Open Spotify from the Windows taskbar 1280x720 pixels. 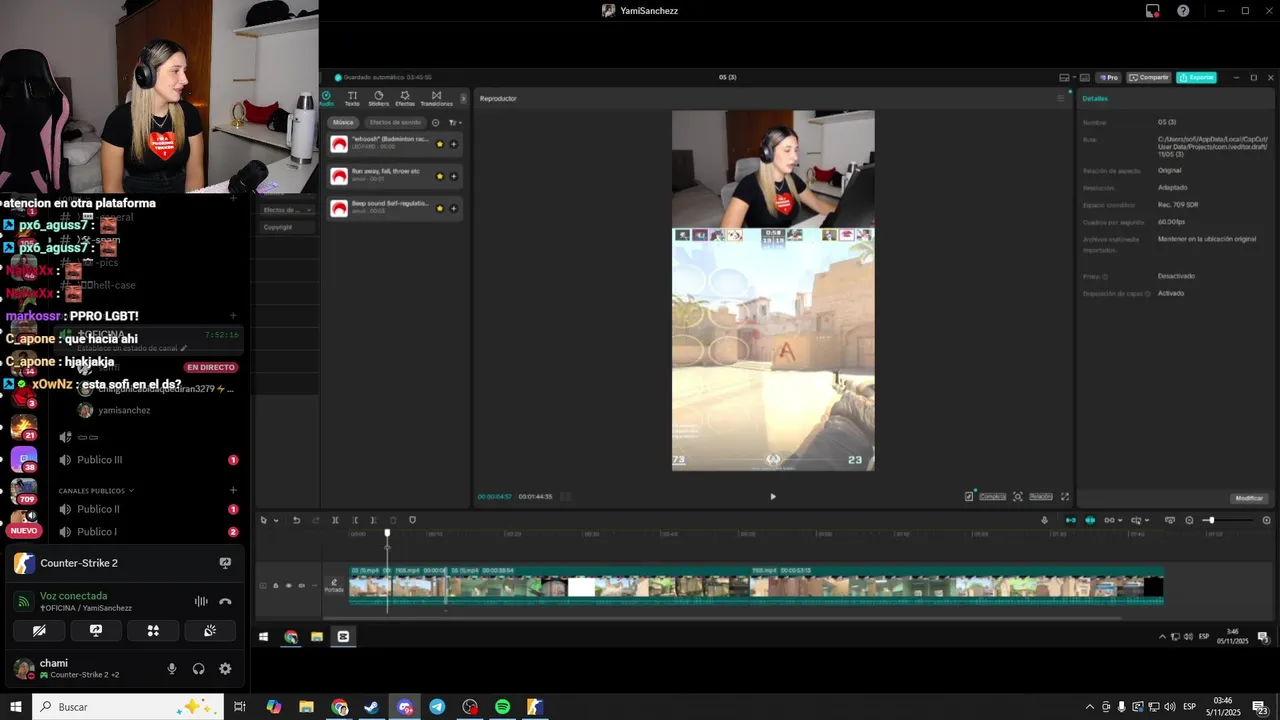point(502,707)
